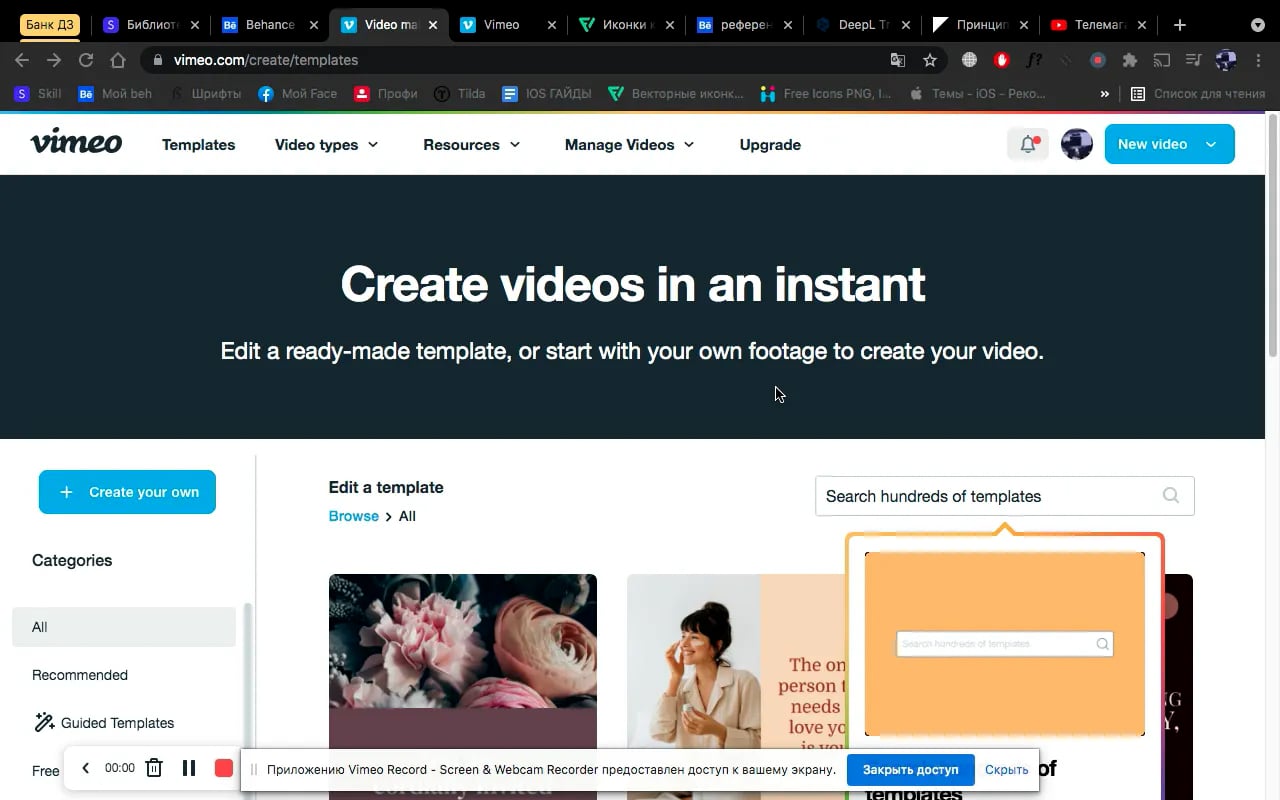Switch to the Vimeo tab
This screenshot has height=800, width=1280.
point(506,25)
